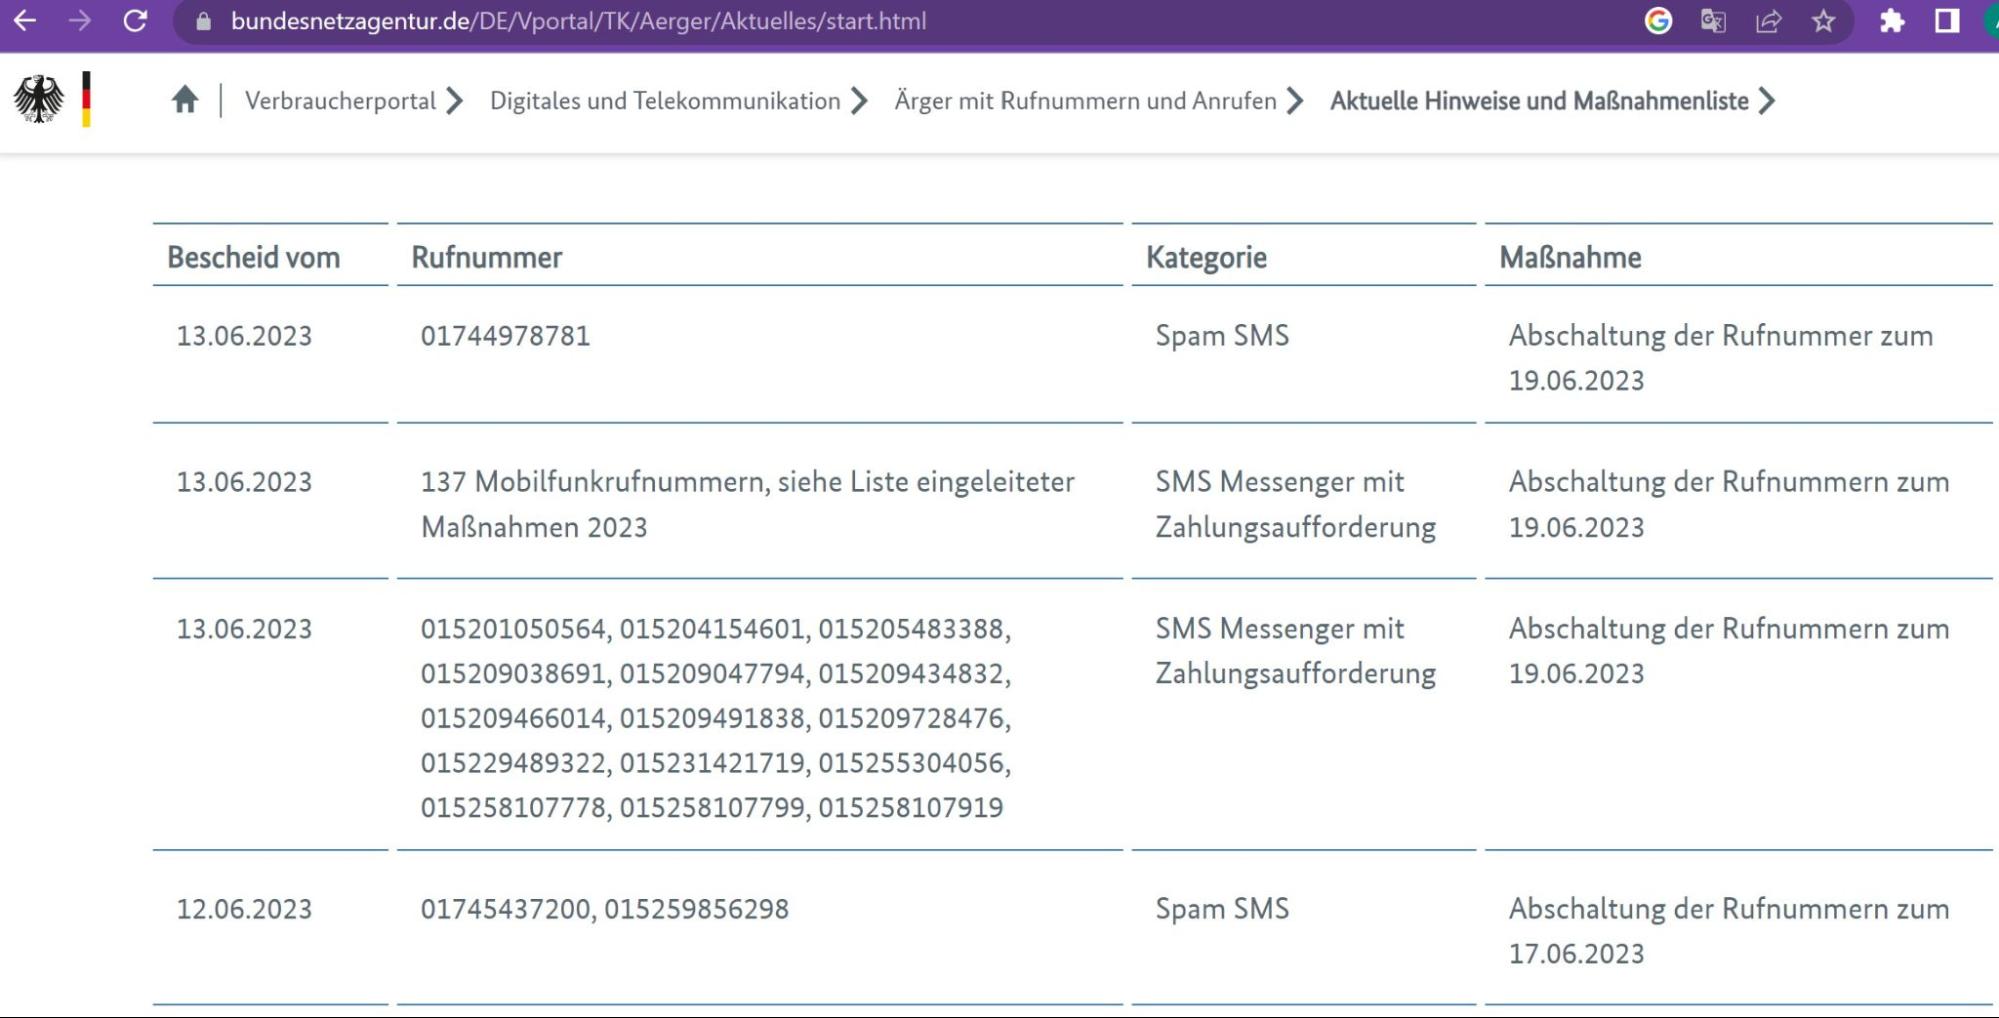Expand the chevron after Aktuelle Hinweise und Maßnahmenliste

click(1768, 100)
